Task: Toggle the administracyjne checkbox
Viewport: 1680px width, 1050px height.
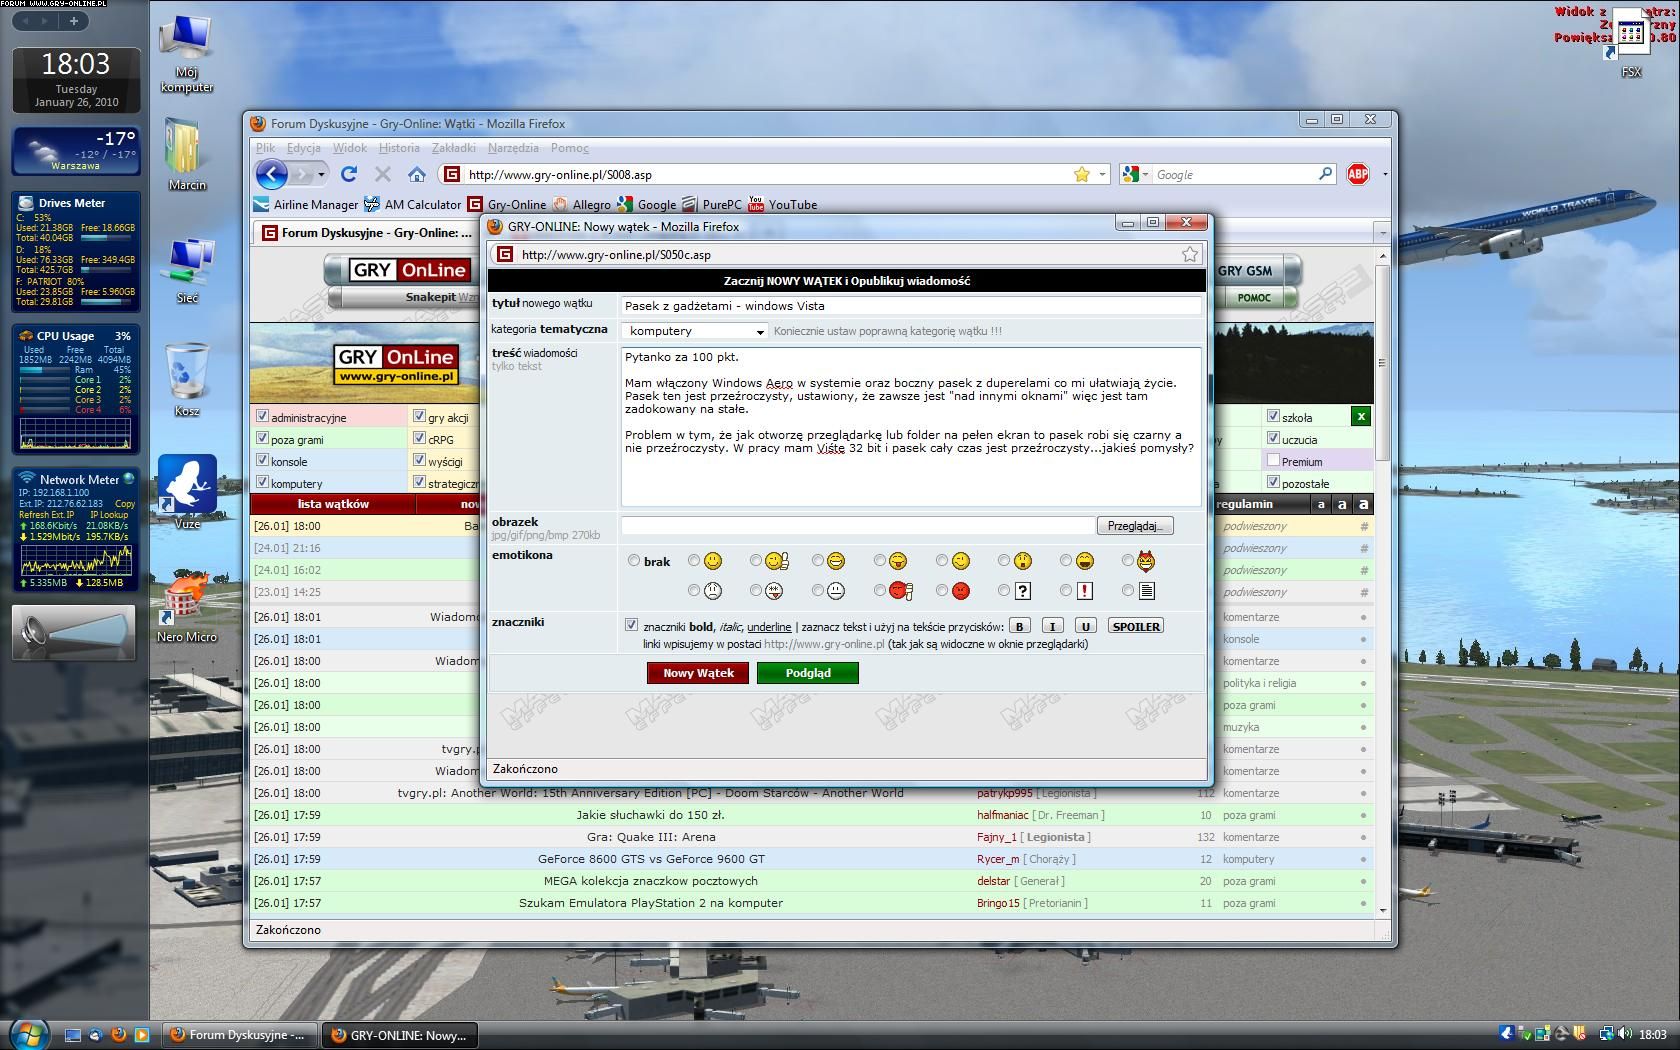Action: click(262, 416)
